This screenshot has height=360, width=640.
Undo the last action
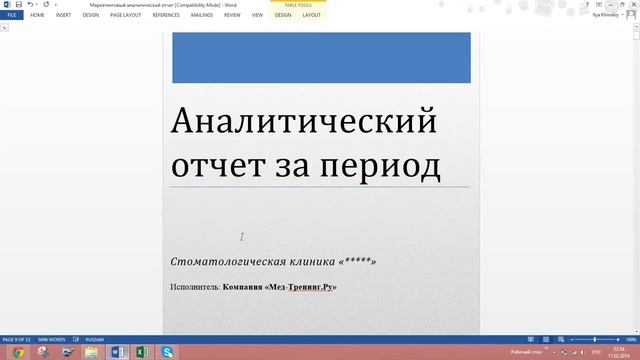(30, 4)
